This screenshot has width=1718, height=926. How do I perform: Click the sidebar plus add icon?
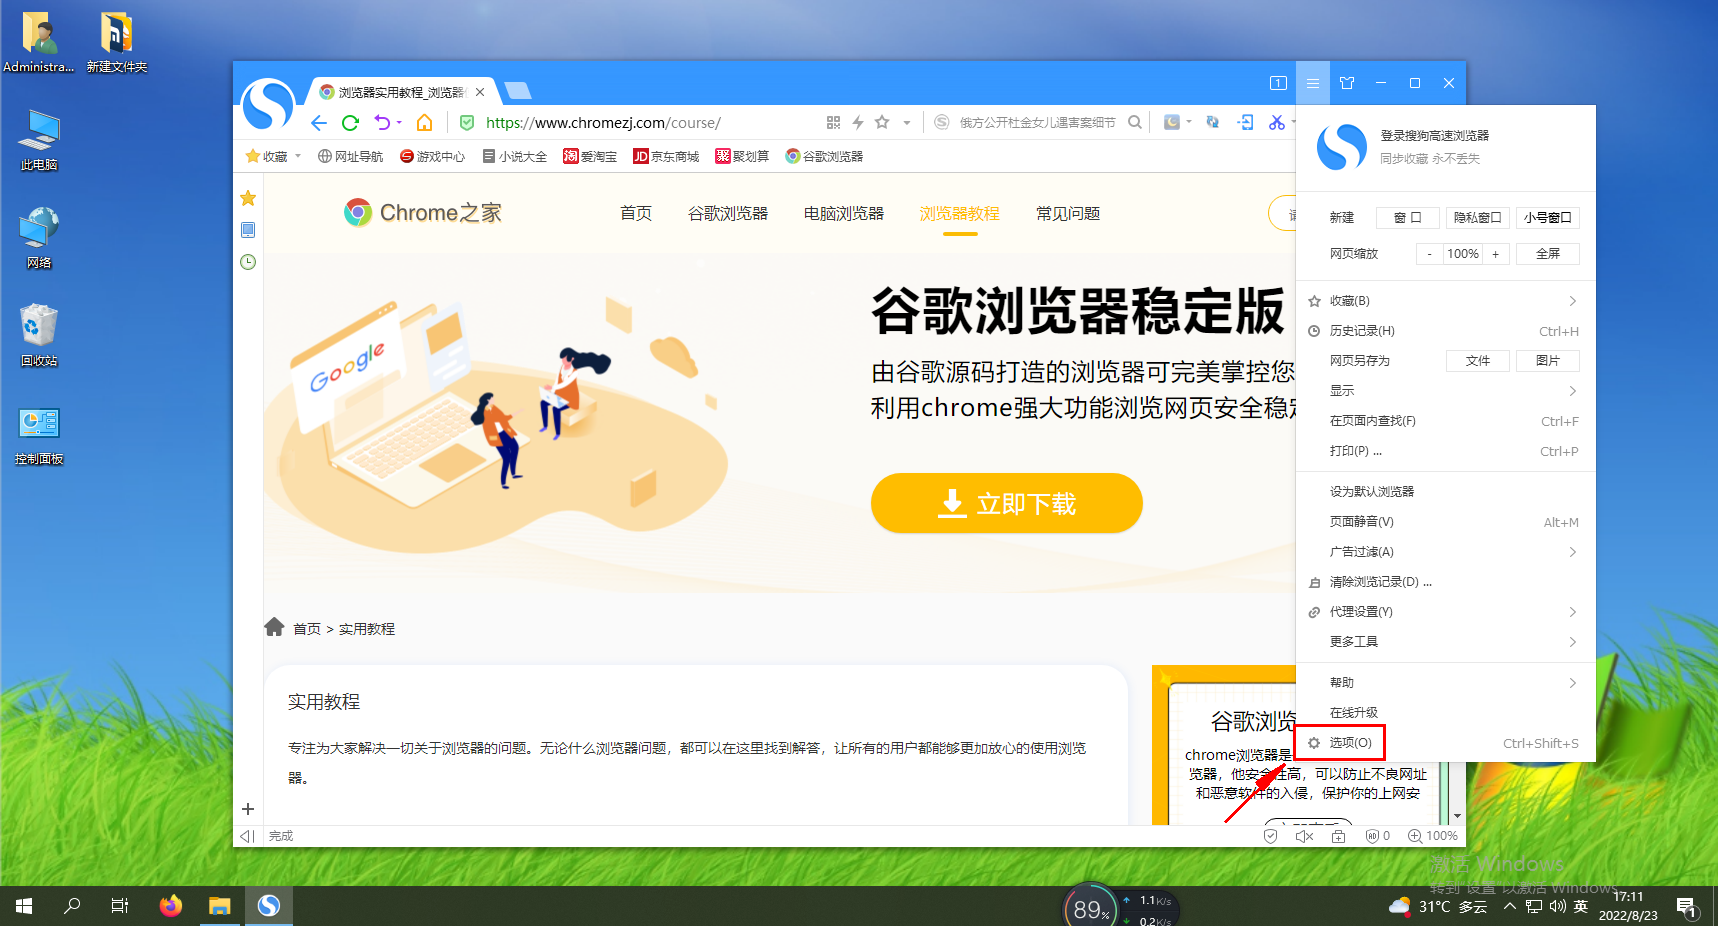[x=248, y=809]
